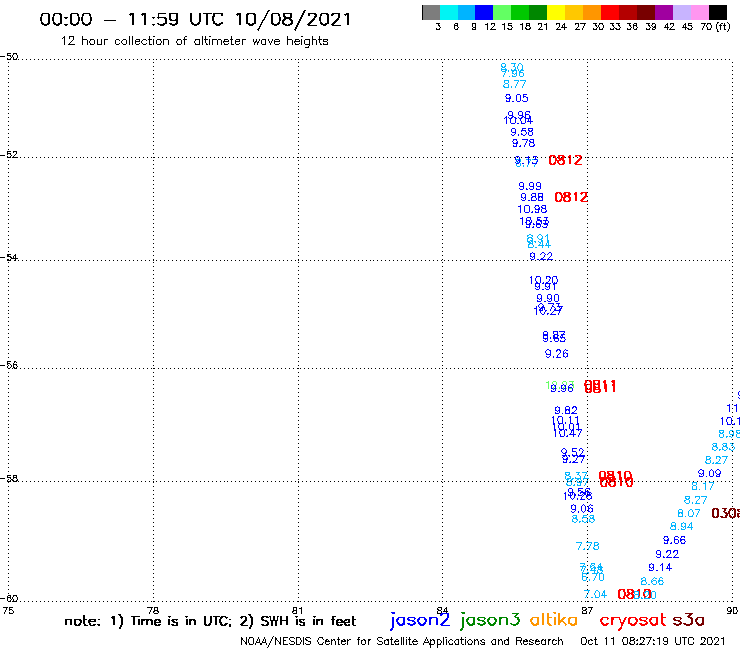This screenshot has height=650, width=740.
Task: Click the longitude axis label "87"
Action: tap(587, 610)
